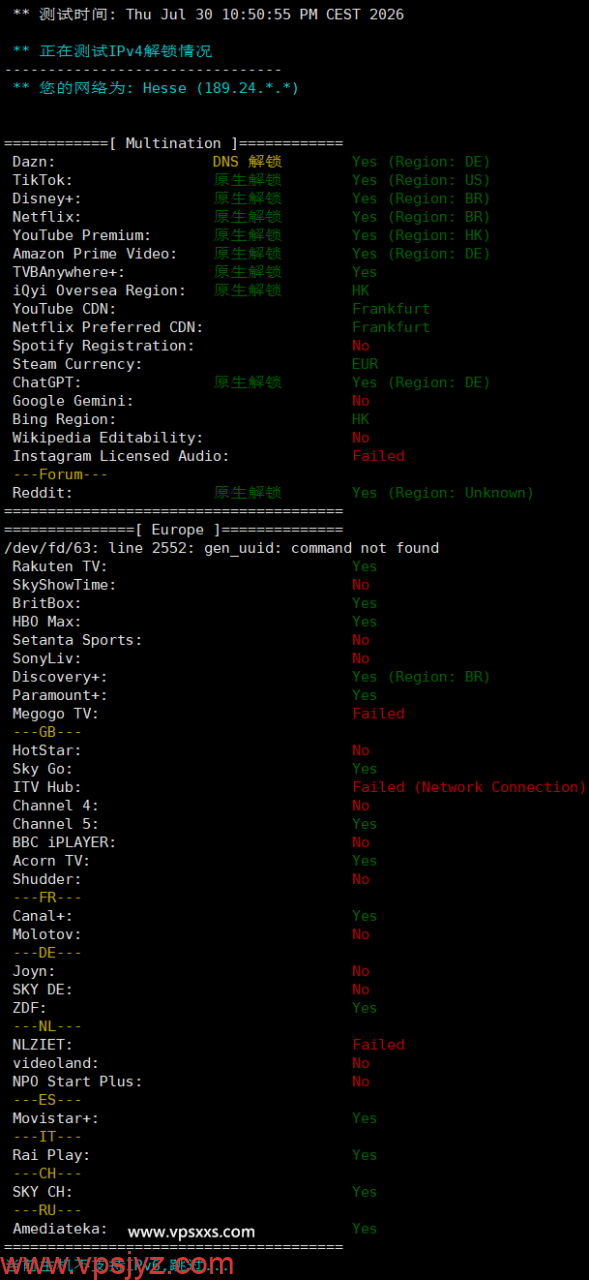Click the test time timestamp line
The width and height of the screenshot is (589, 1280).
[208, 15]
